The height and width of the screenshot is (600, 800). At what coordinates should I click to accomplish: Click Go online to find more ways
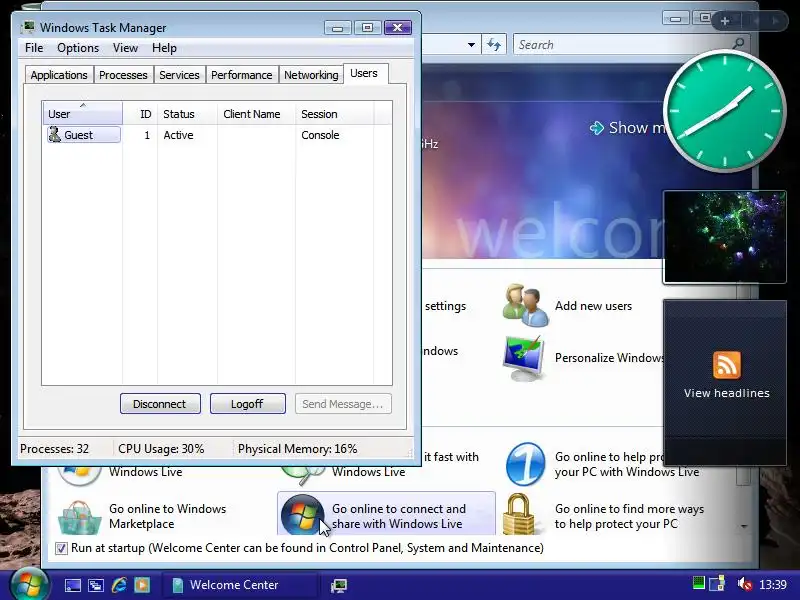[629, 516]
